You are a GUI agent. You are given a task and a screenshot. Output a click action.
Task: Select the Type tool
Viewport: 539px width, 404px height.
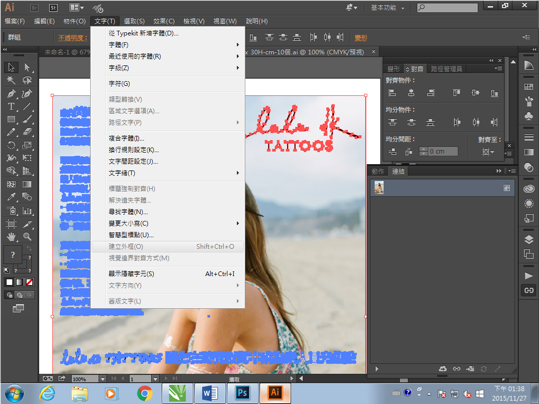click(11, 107)
